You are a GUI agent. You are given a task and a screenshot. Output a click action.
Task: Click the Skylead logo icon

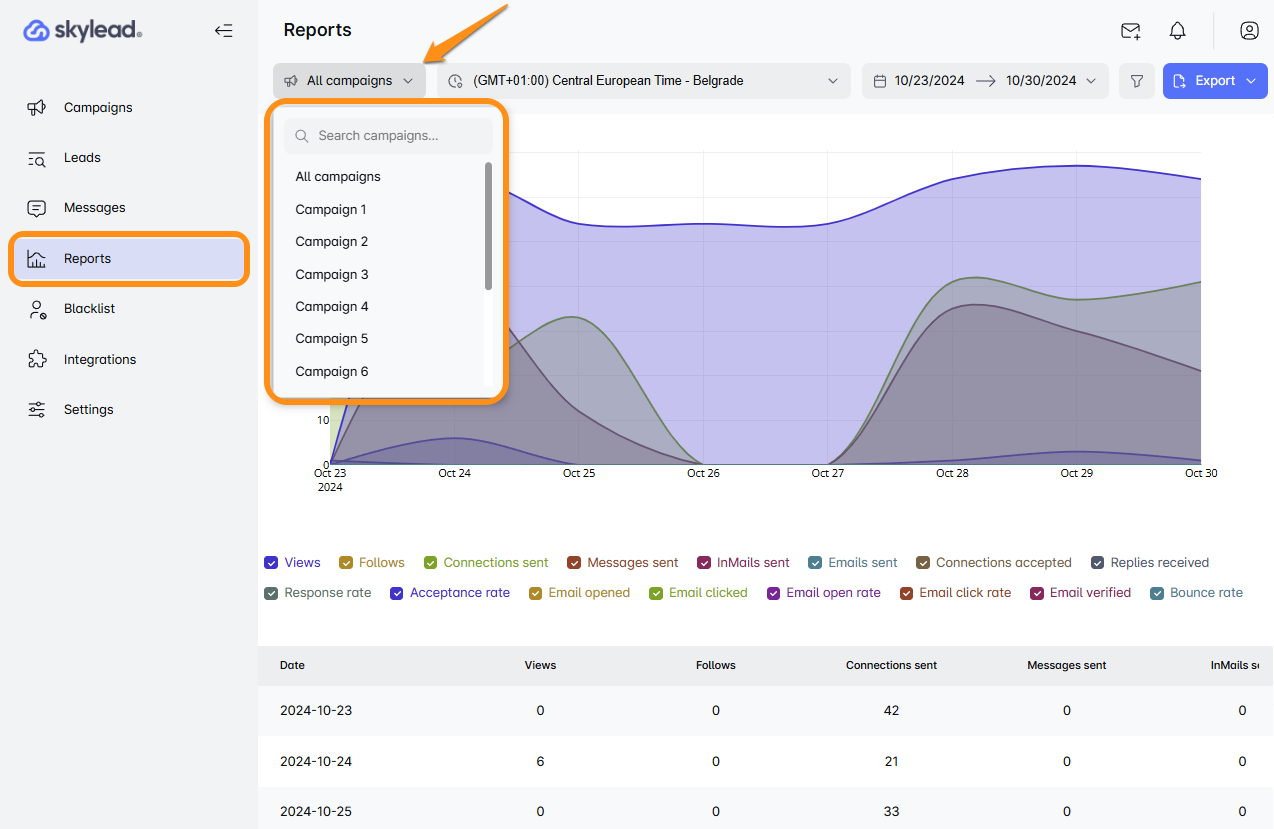(37, 31)
